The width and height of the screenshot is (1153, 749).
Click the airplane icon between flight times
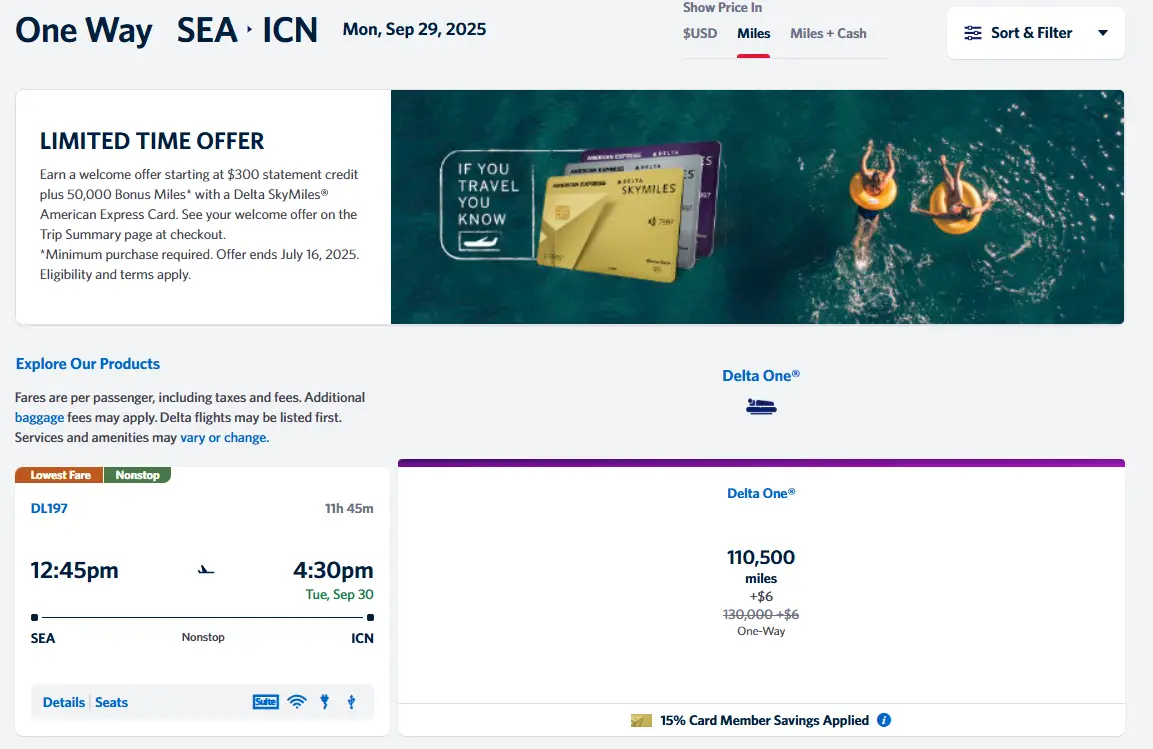click(x=206, y=570)
